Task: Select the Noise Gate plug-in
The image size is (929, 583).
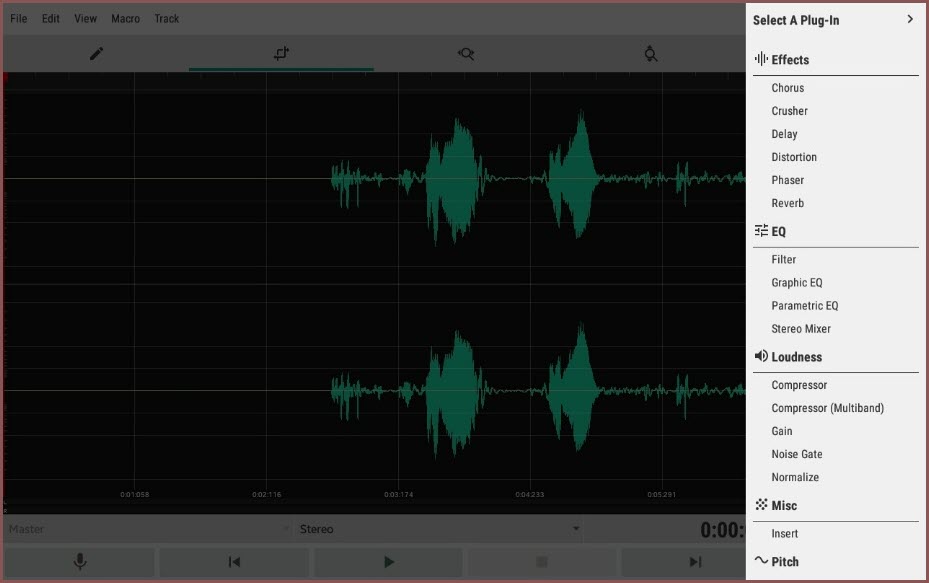Action: pyautogui.click(x=797, y=454)
